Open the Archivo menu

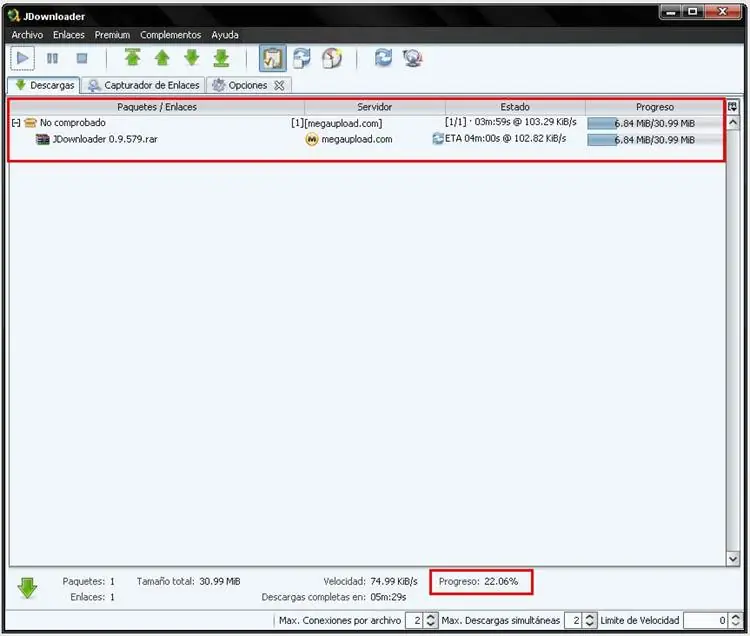point(27,34)
